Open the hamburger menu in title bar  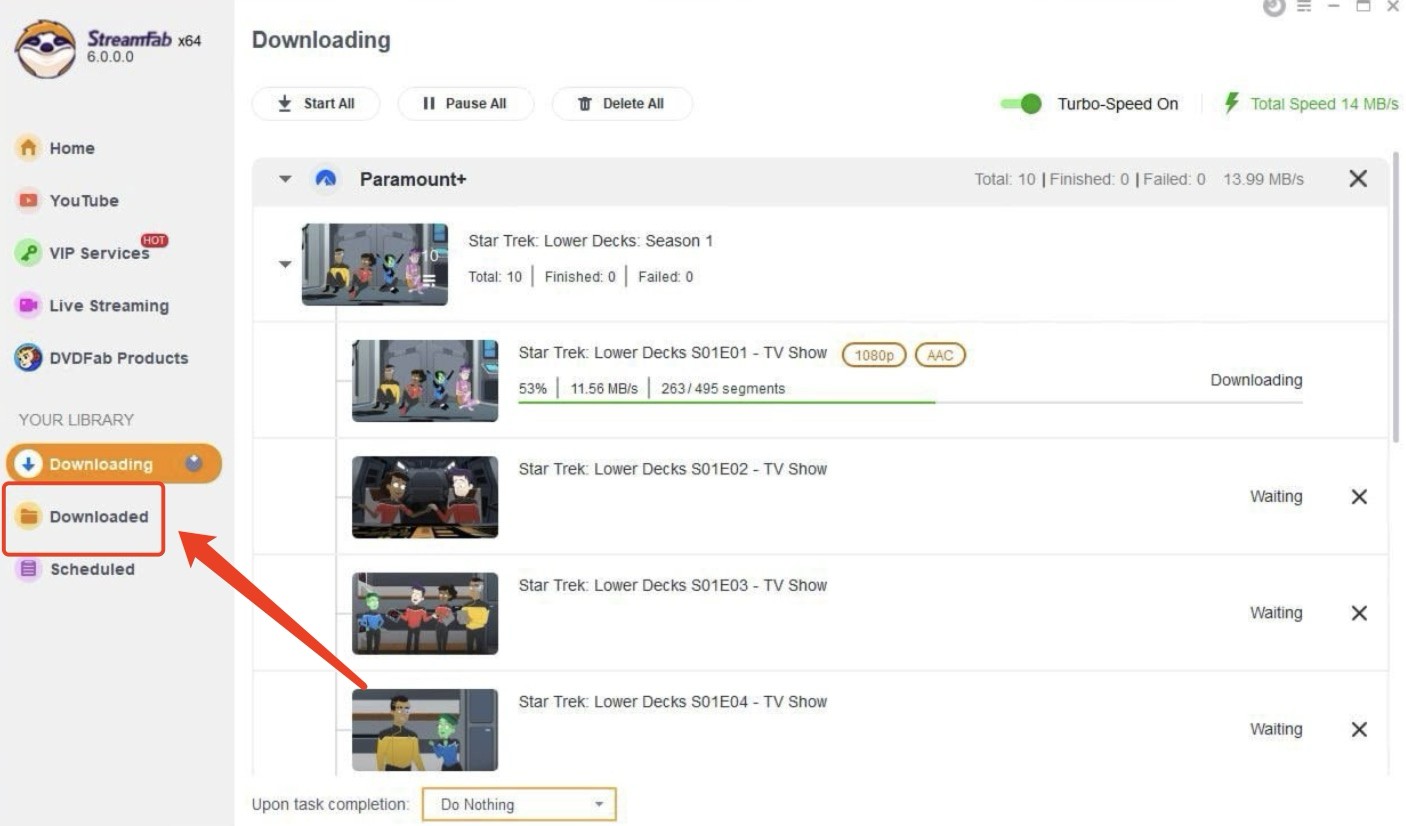pyautogui.click(x=1303, y=8)
